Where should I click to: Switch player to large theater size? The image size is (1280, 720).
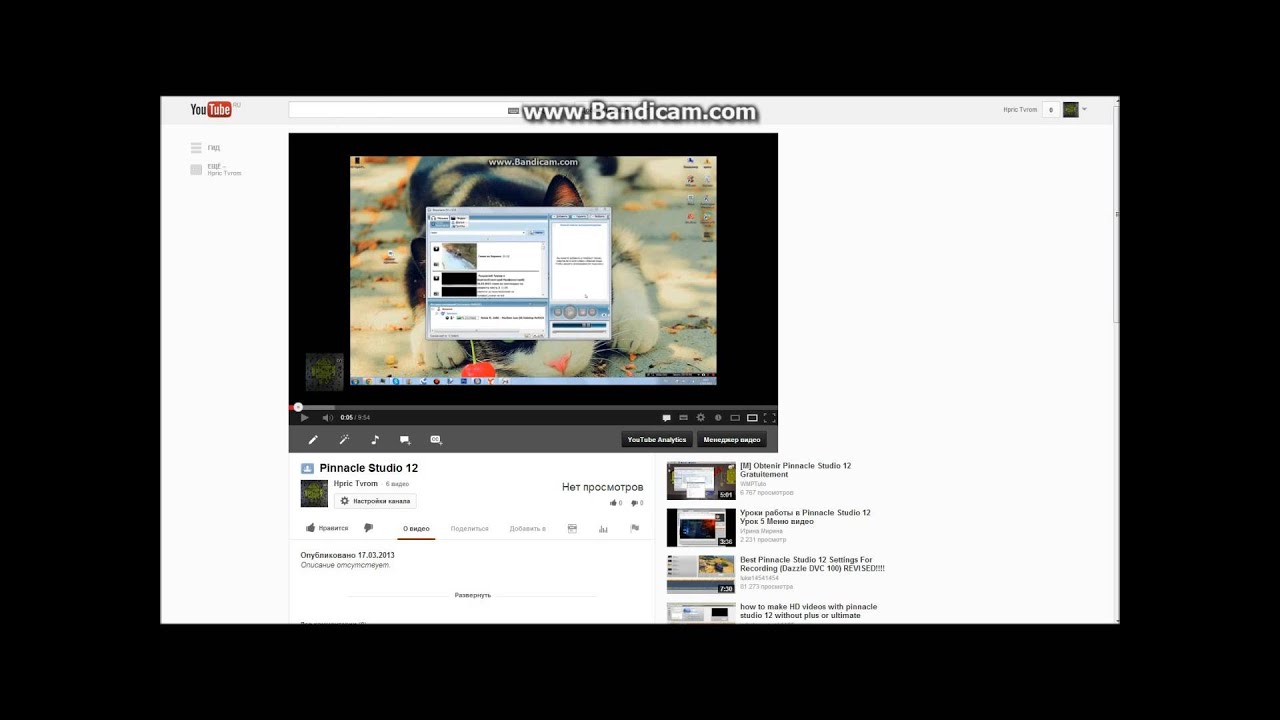[x=752, y=418]
